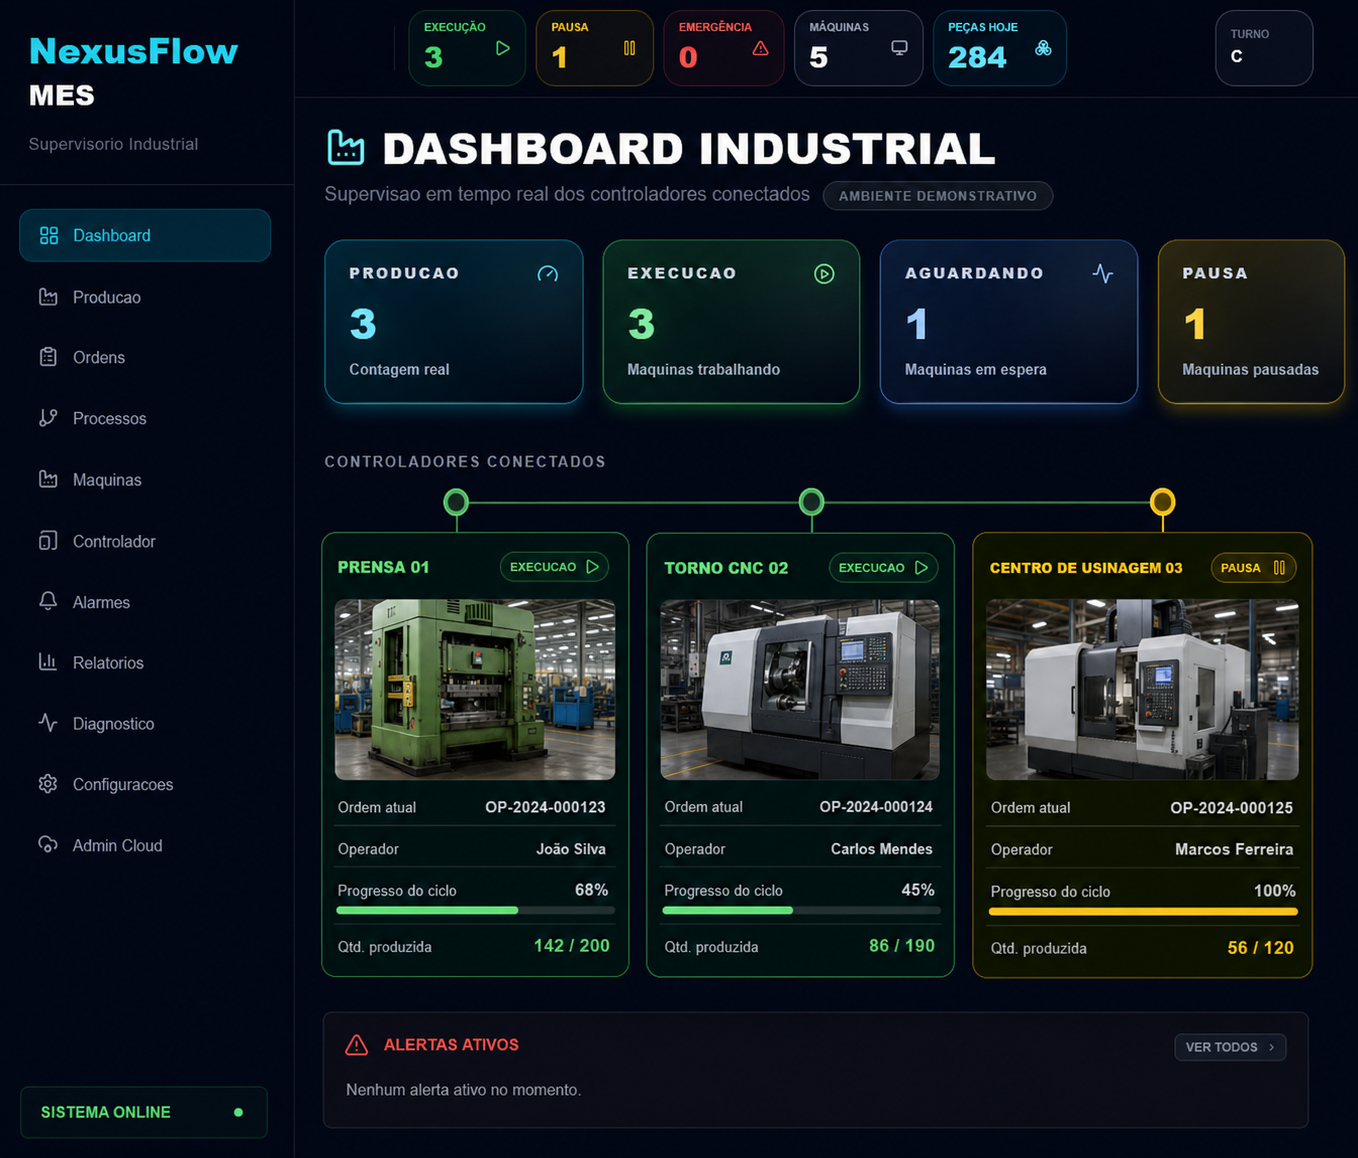Click the PAUSA badge on Centro de Usinagem 03
This screenshot has width=1358, height=1158.
click(1254, 568)
